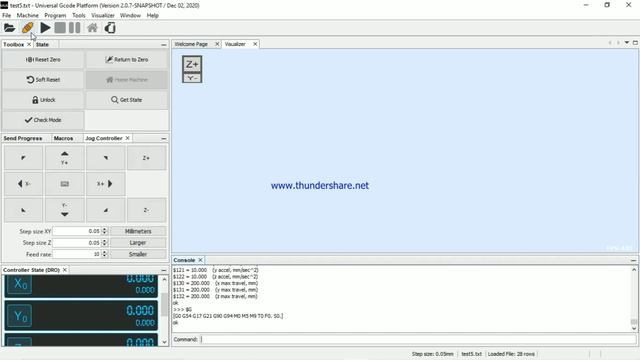The width and height of the screenshot is (640, 360).
Task: Click the Smaller step size button
Action: pyautogui.click(x=138, y=254)
